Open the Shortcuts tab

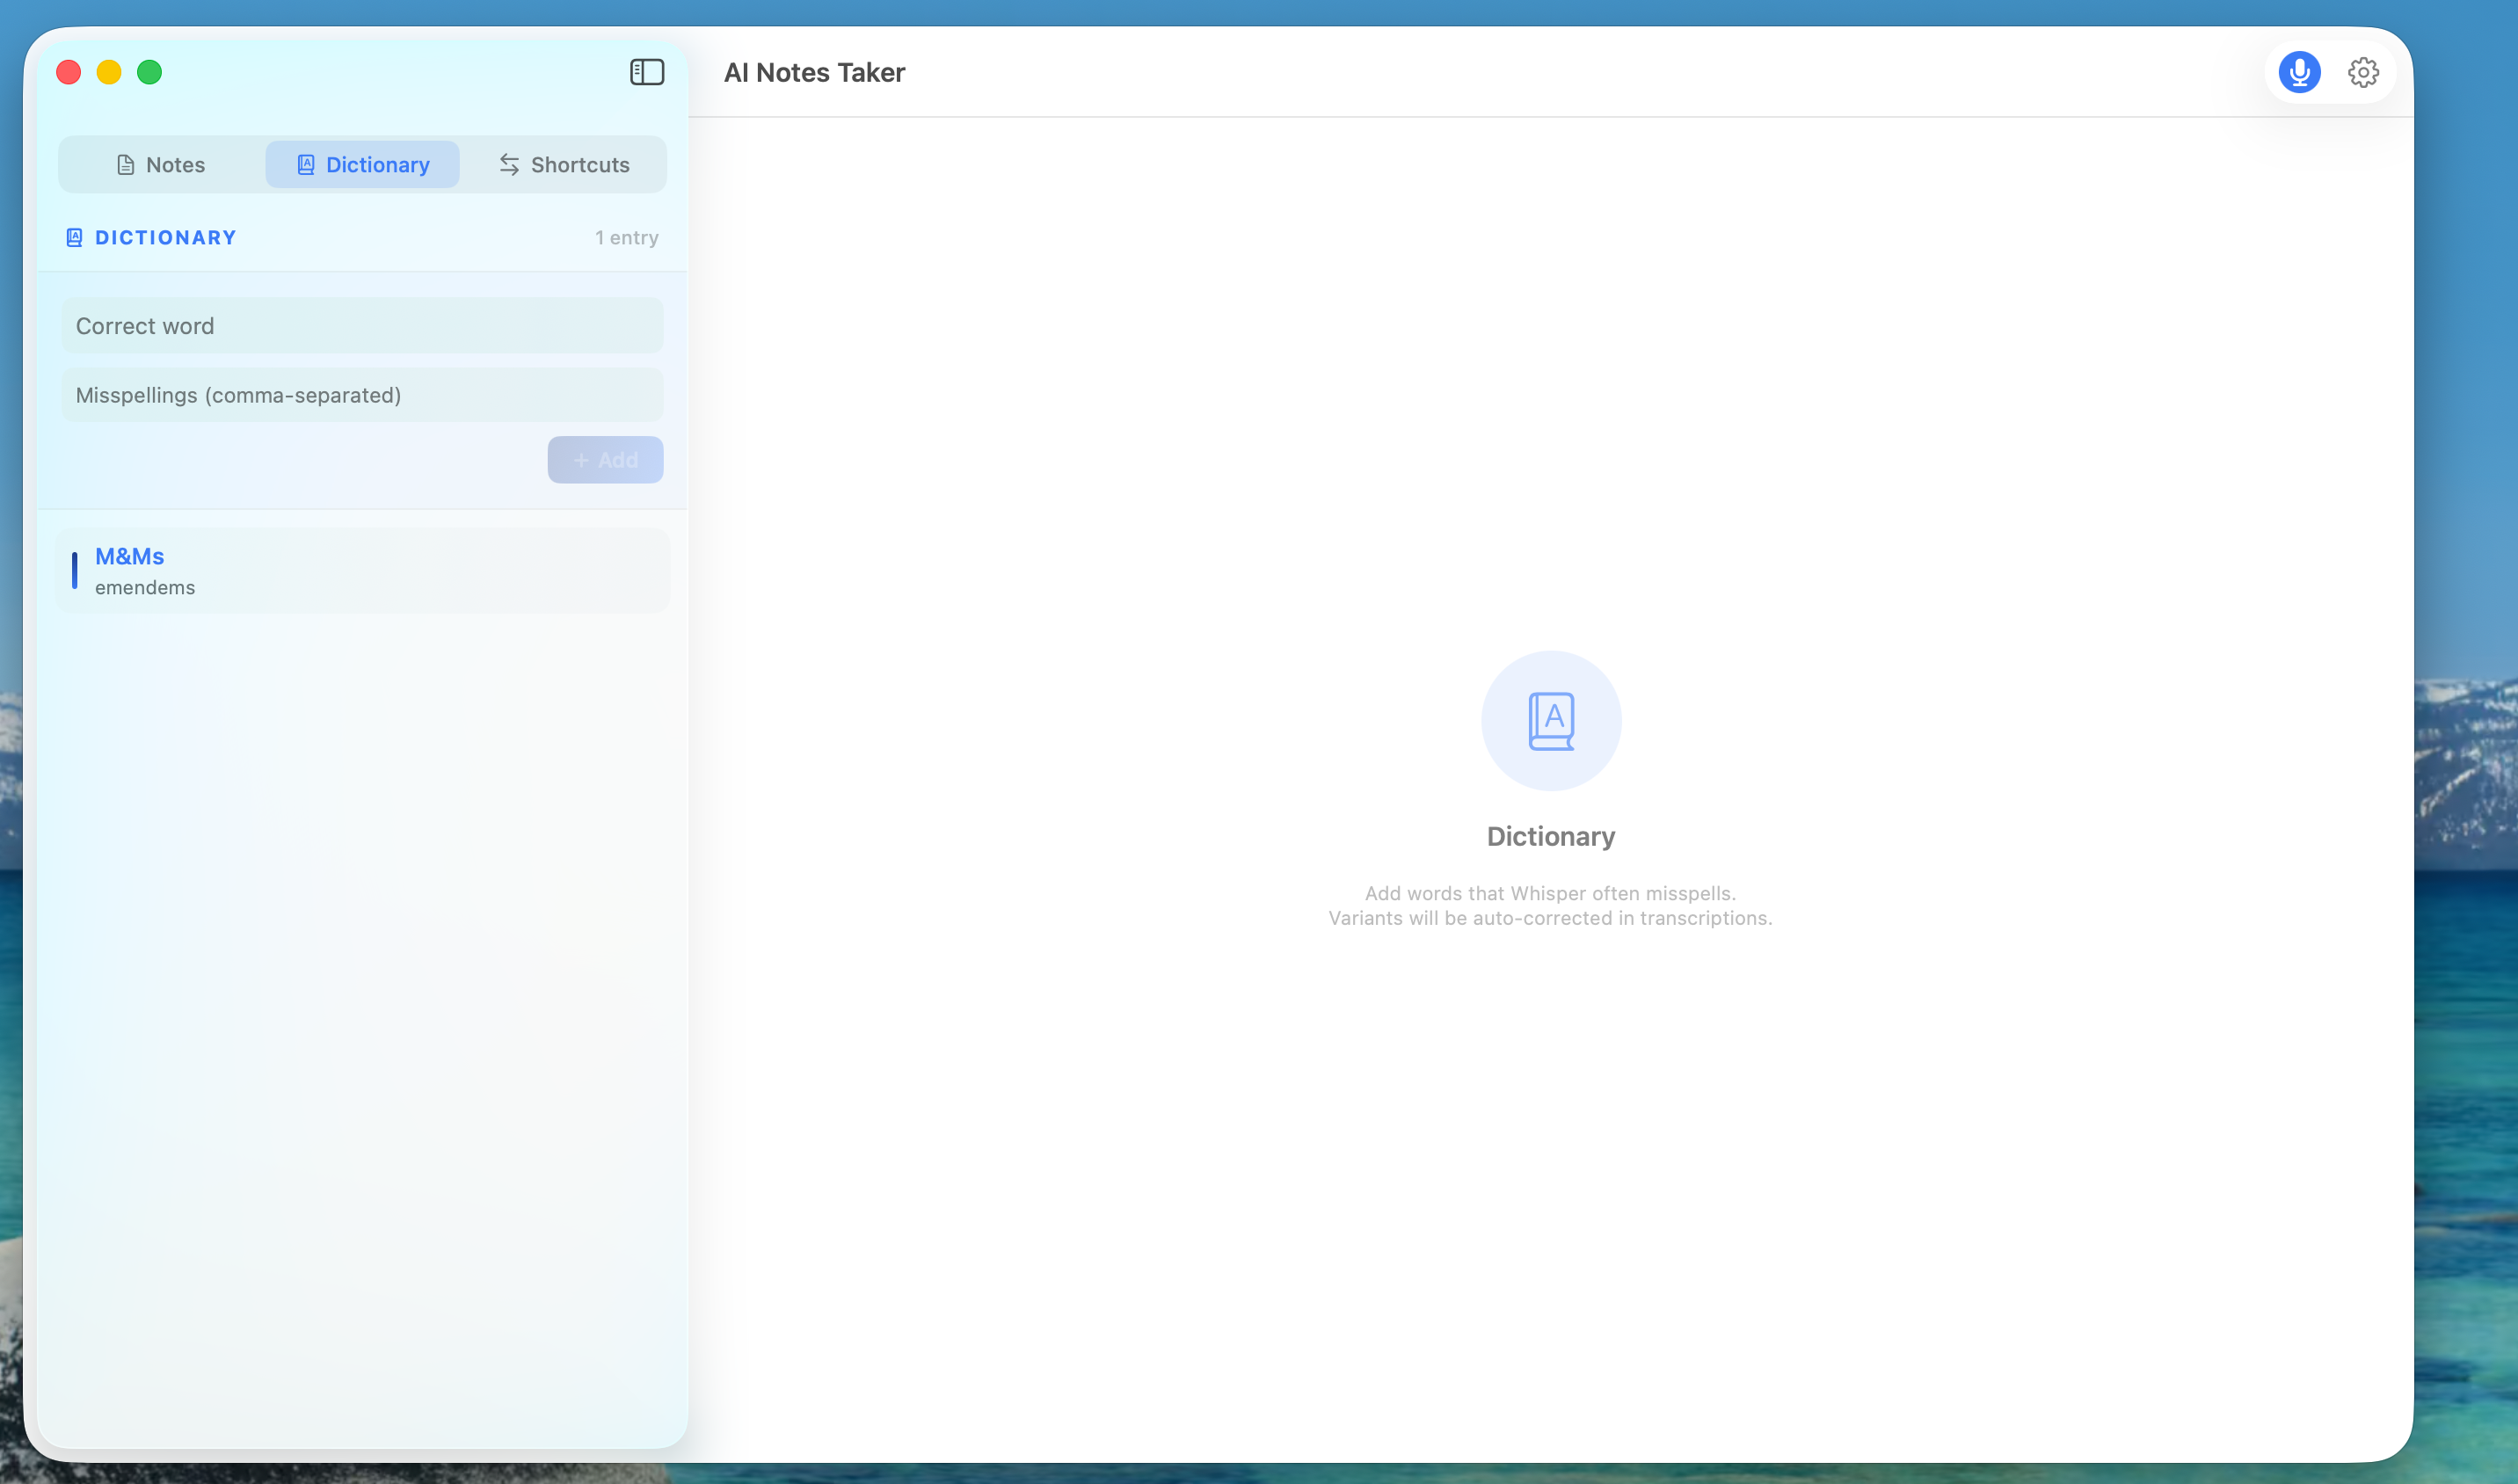[565, 165]
